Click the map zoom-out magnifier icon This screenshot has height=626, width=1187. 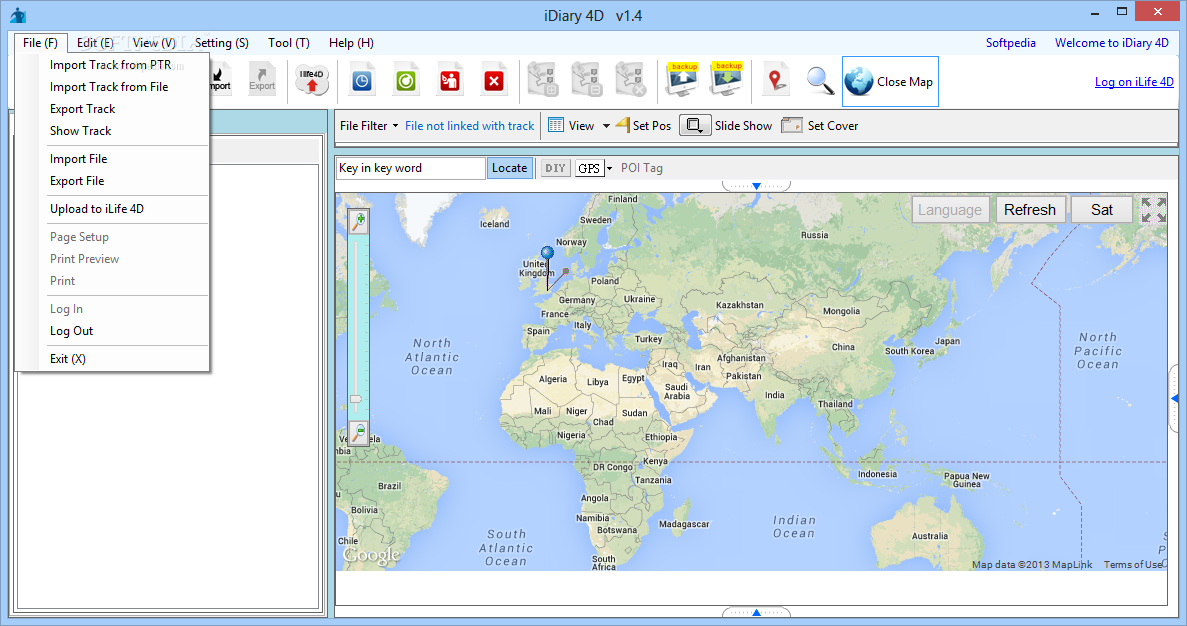359,432
